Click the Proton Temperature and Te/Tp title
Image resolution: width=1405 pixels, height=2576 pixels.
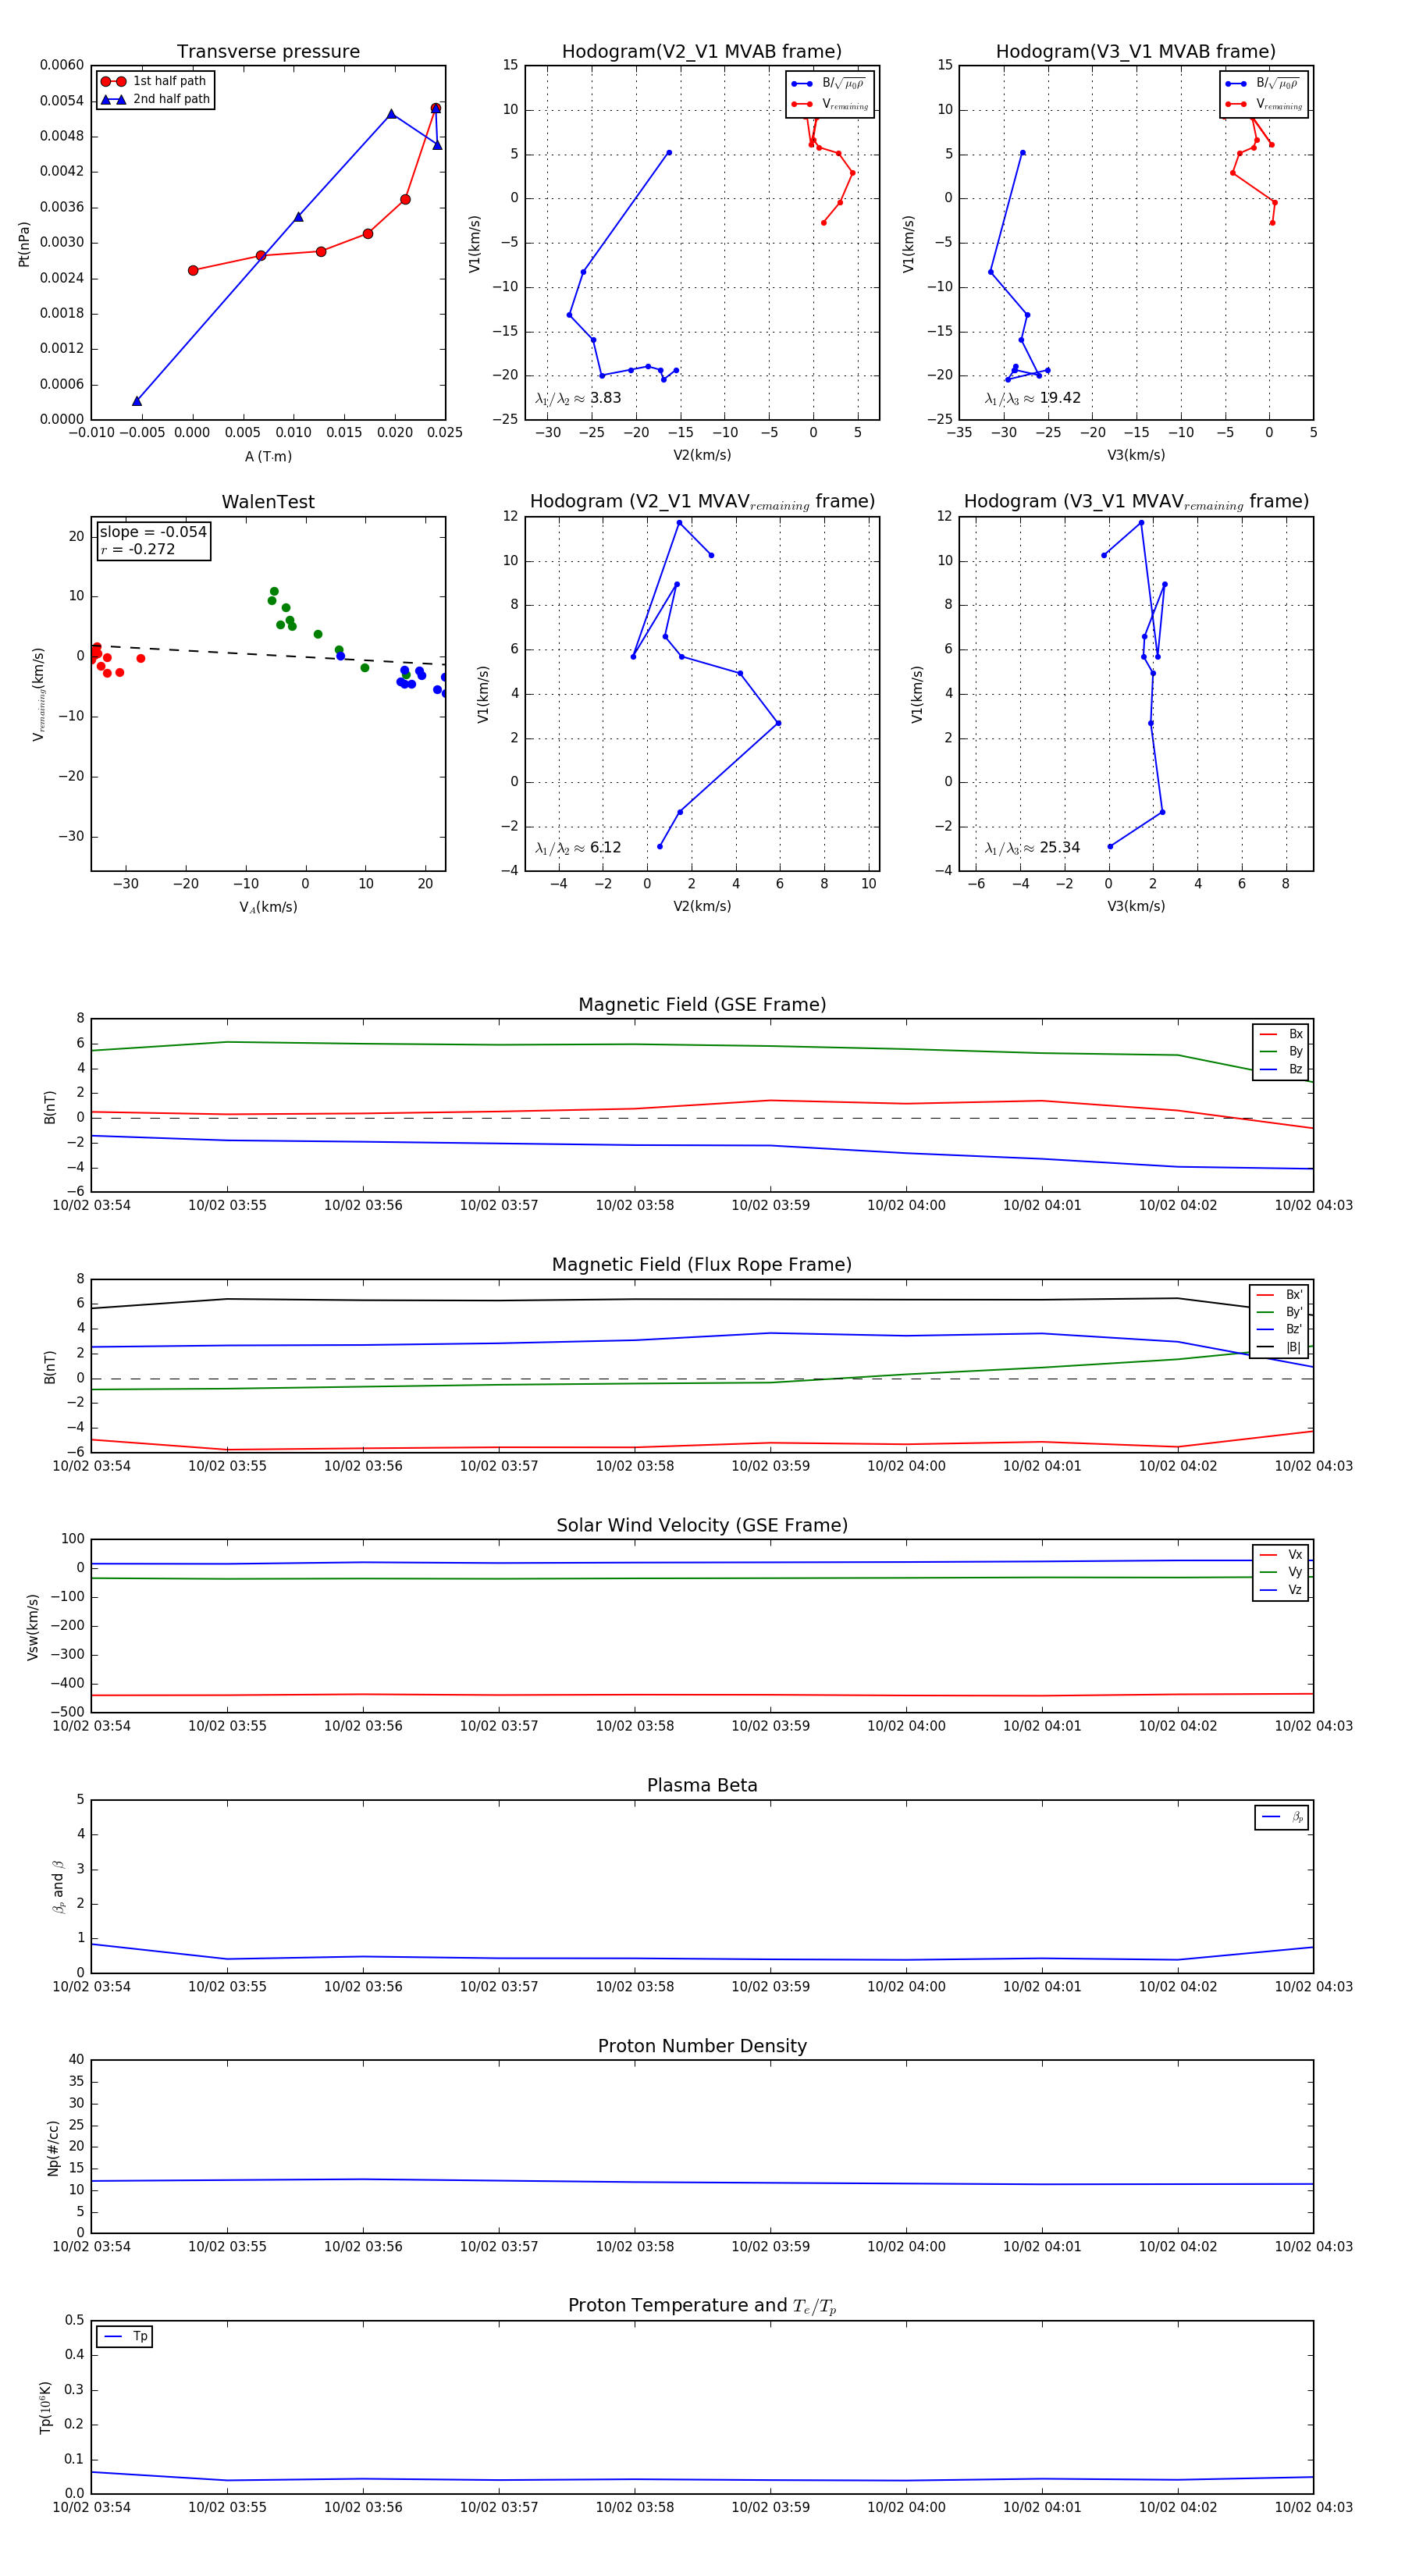tap(702, 2305)
